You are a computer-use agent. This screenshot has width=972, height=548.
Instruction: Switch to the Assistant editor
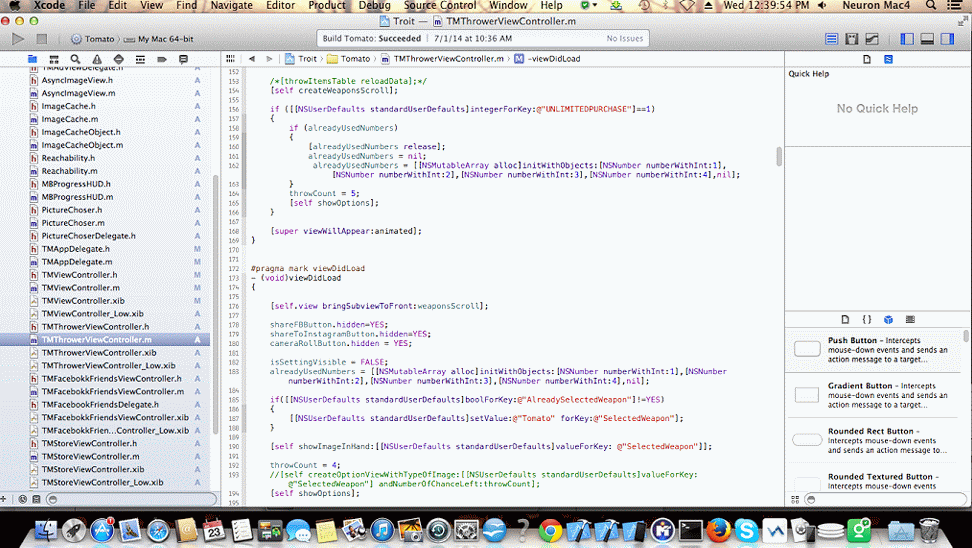pos(852,39)
